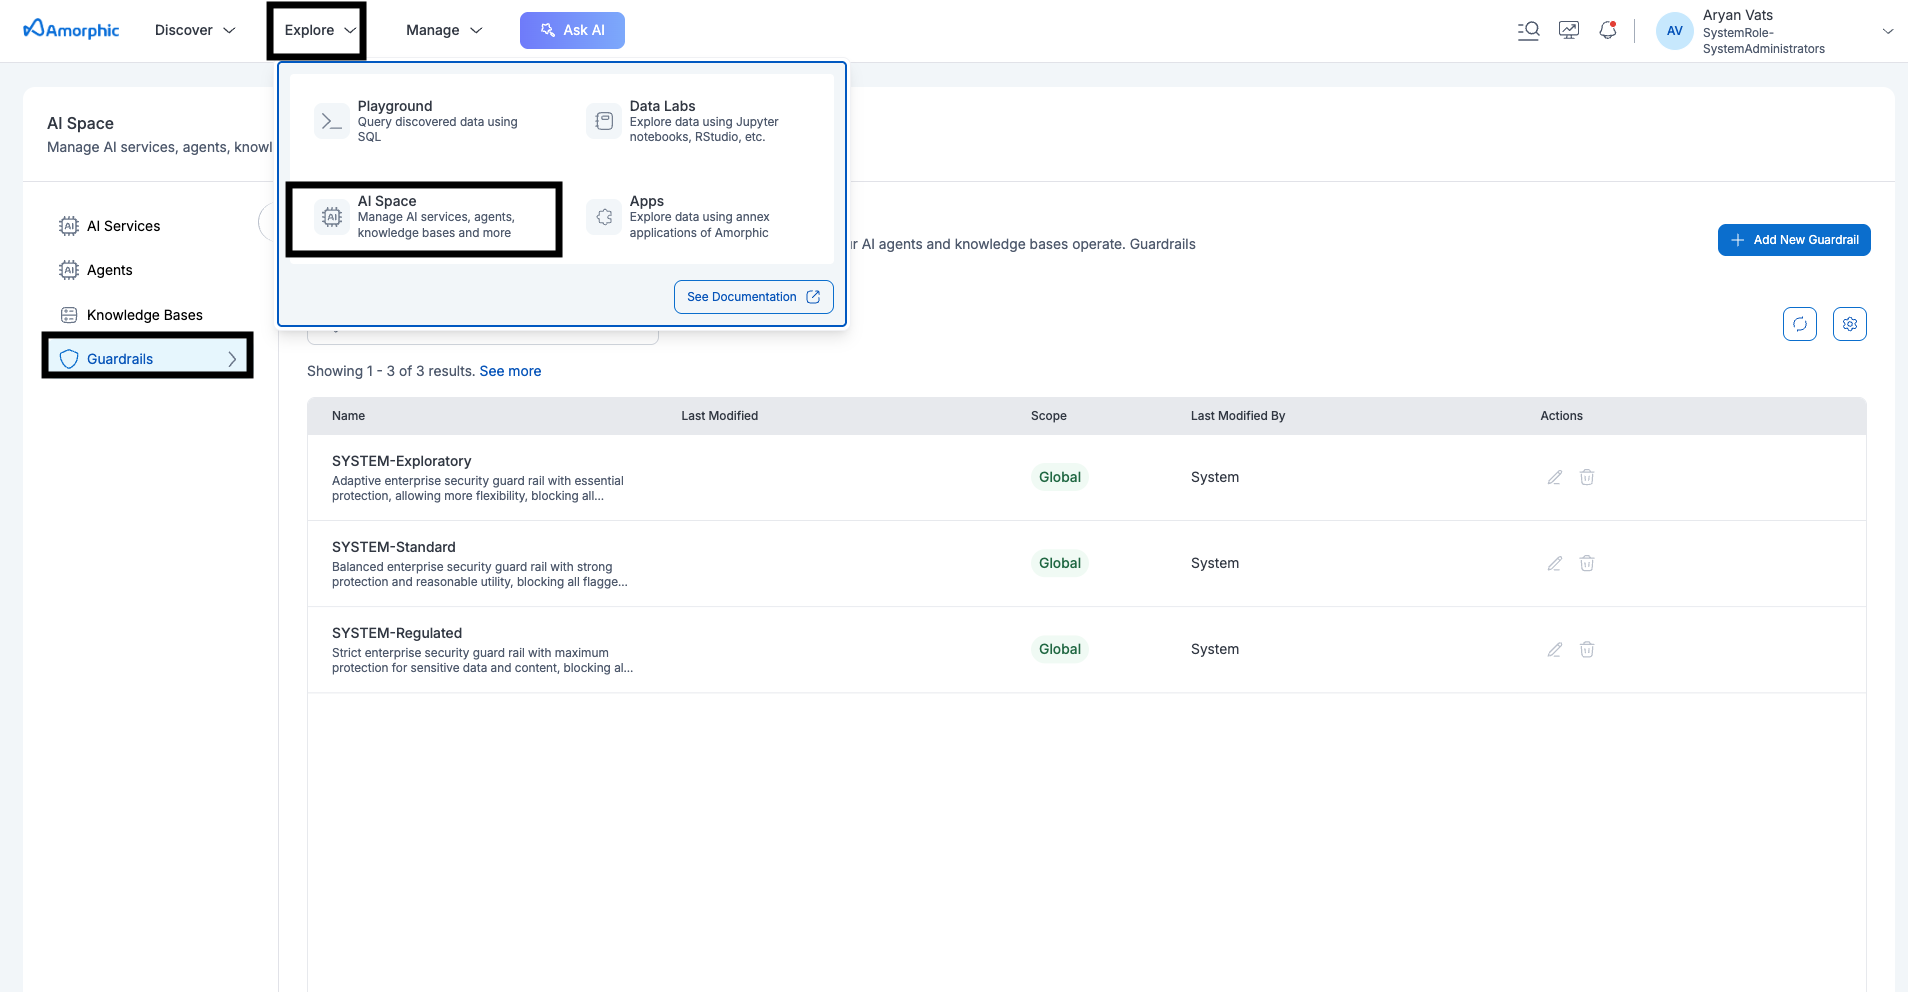Click the See more link
The height and width of the screenshot is (992, 1908).
pyautogui.click(x=510, y=371)
